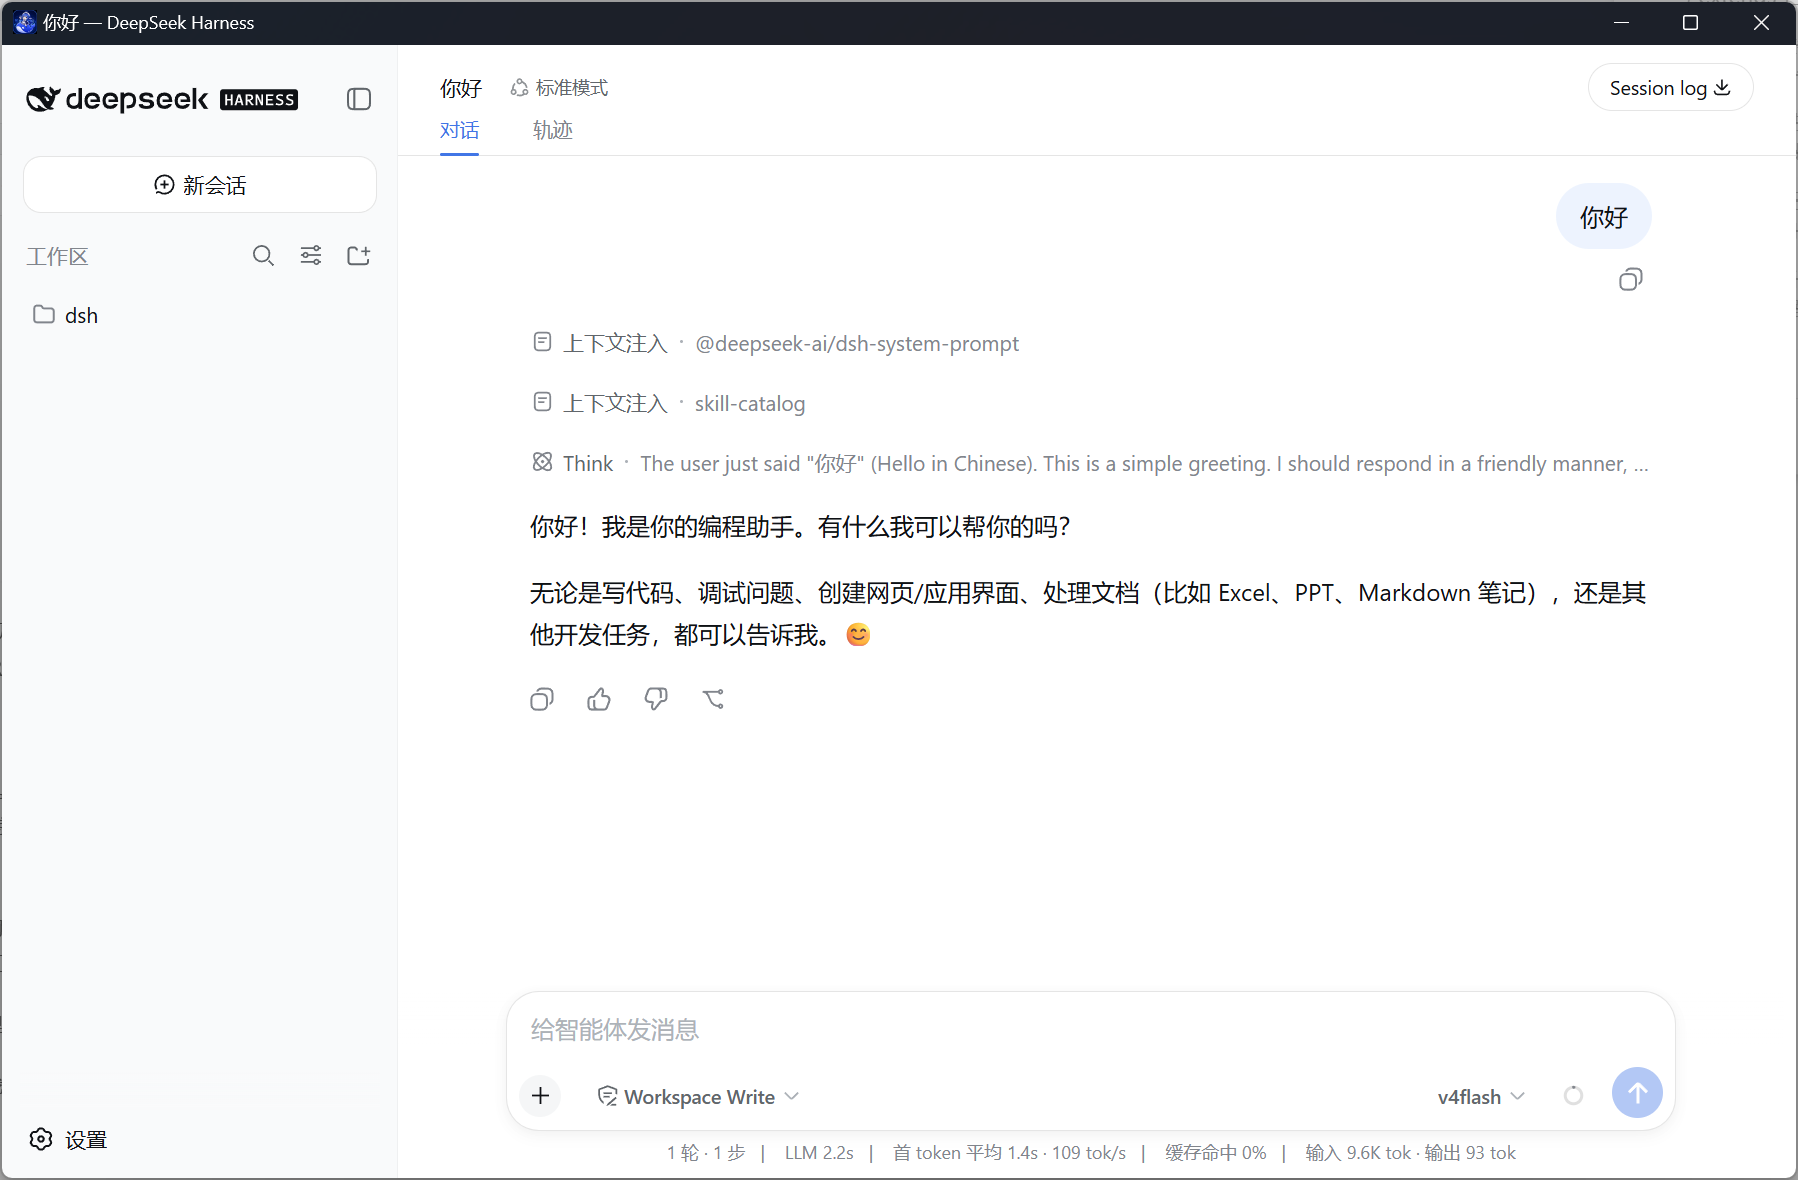
Task: Dislike the reply with thumbs down
Action: (x=656, y=699)
